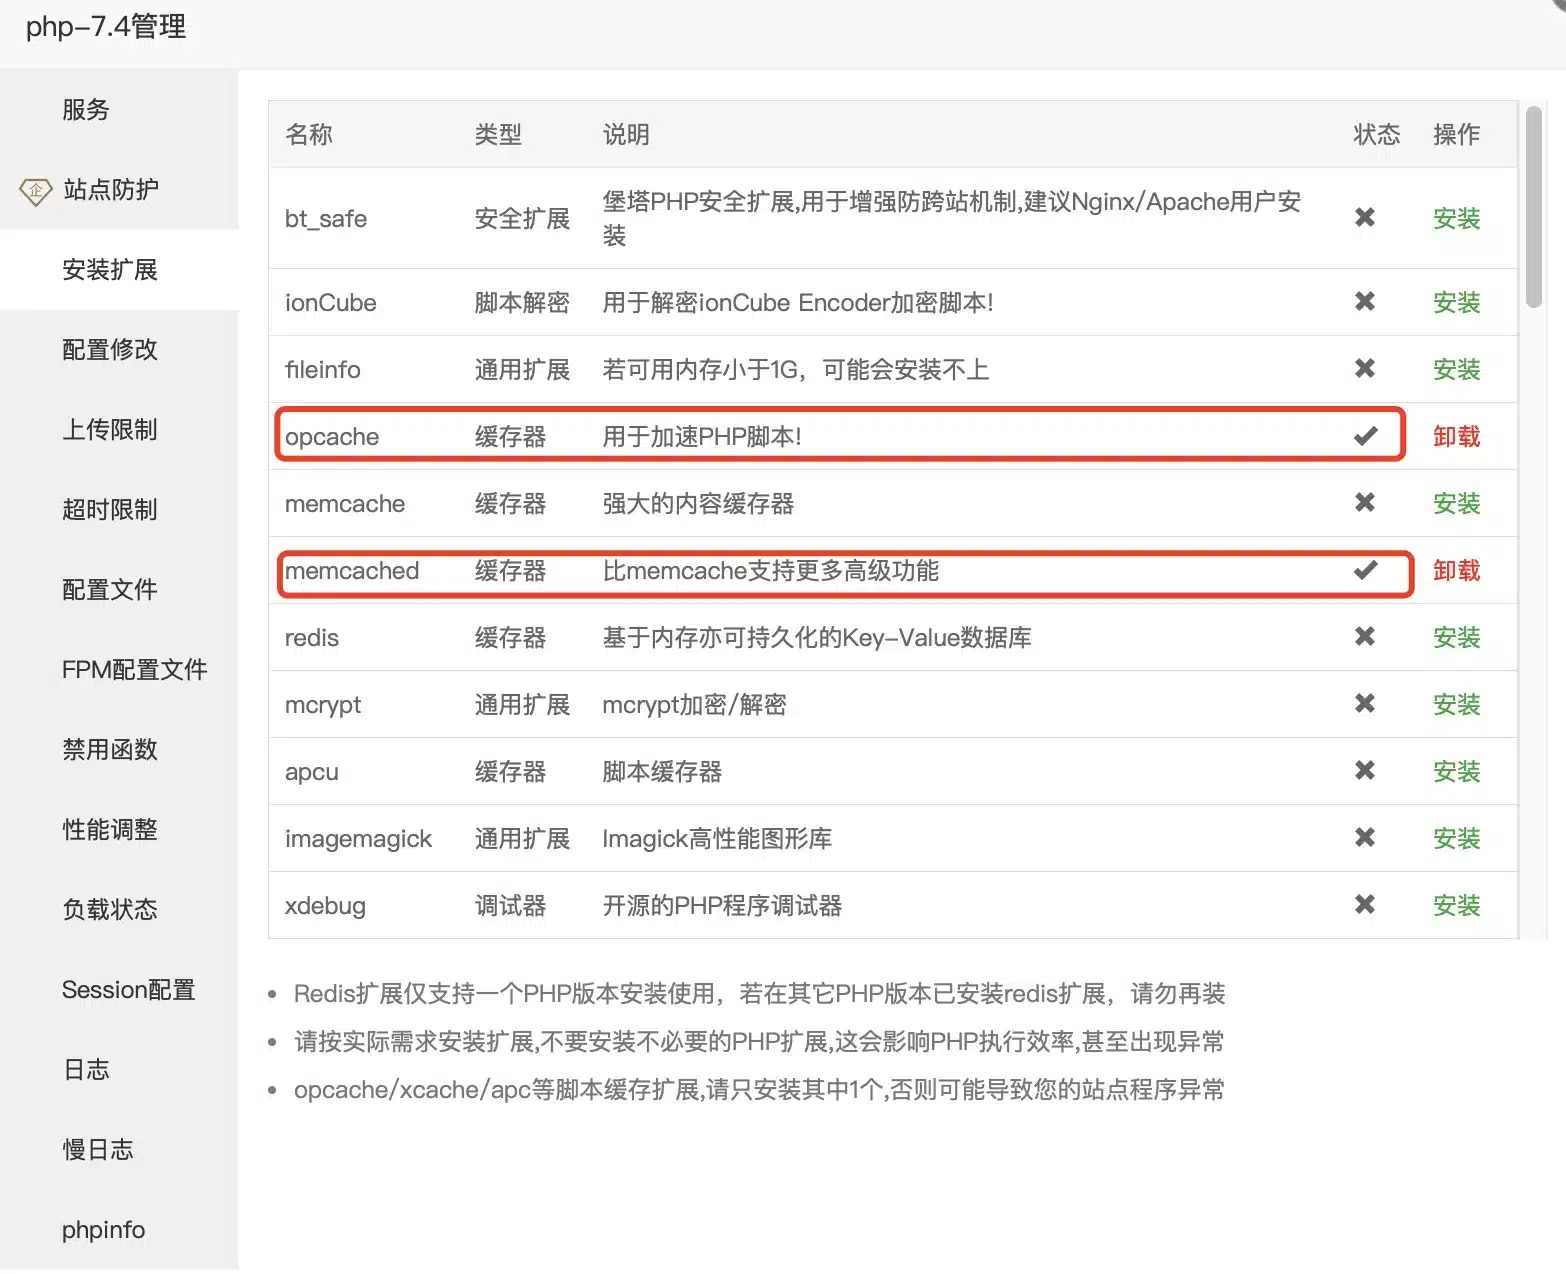Click the redis name cell
The width and height of the screenshot is (1566, 1274).
tap(312, 638)
